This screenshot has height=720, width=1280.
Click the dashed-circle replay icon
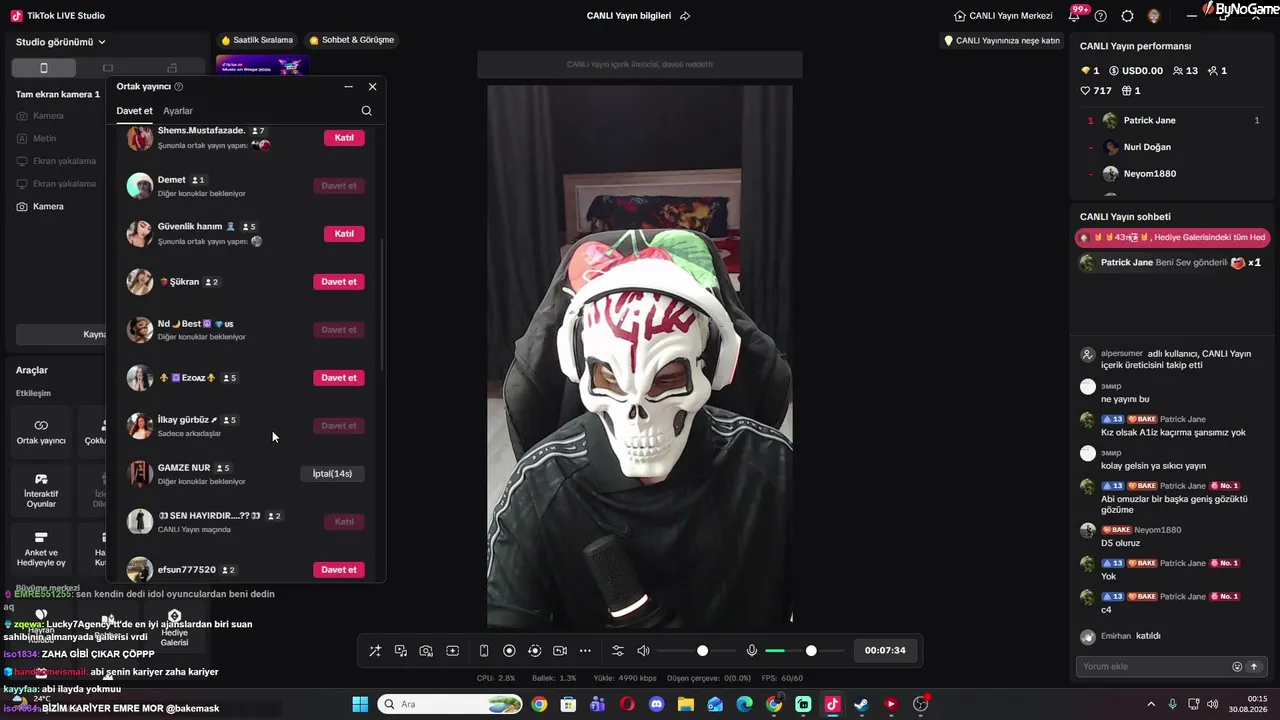[x=535, y=651]
